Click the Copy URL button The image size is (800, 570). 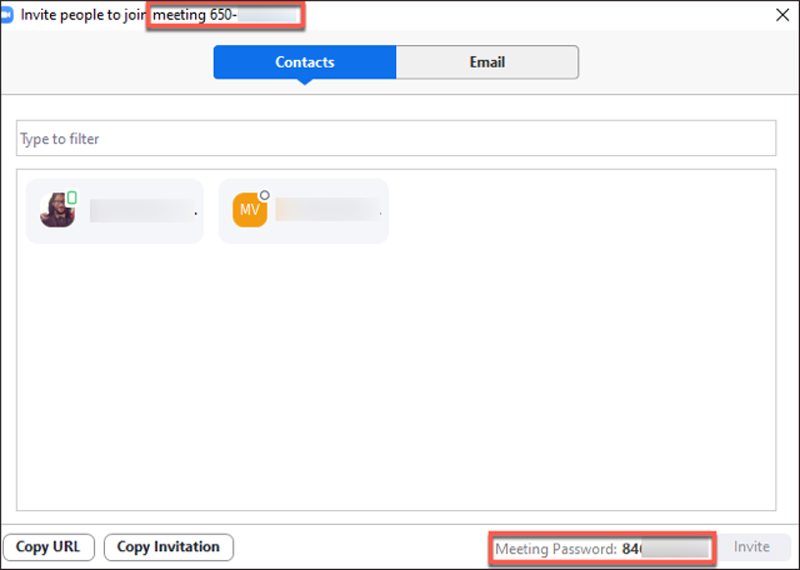pyautogui.click(x=48, y=547)
